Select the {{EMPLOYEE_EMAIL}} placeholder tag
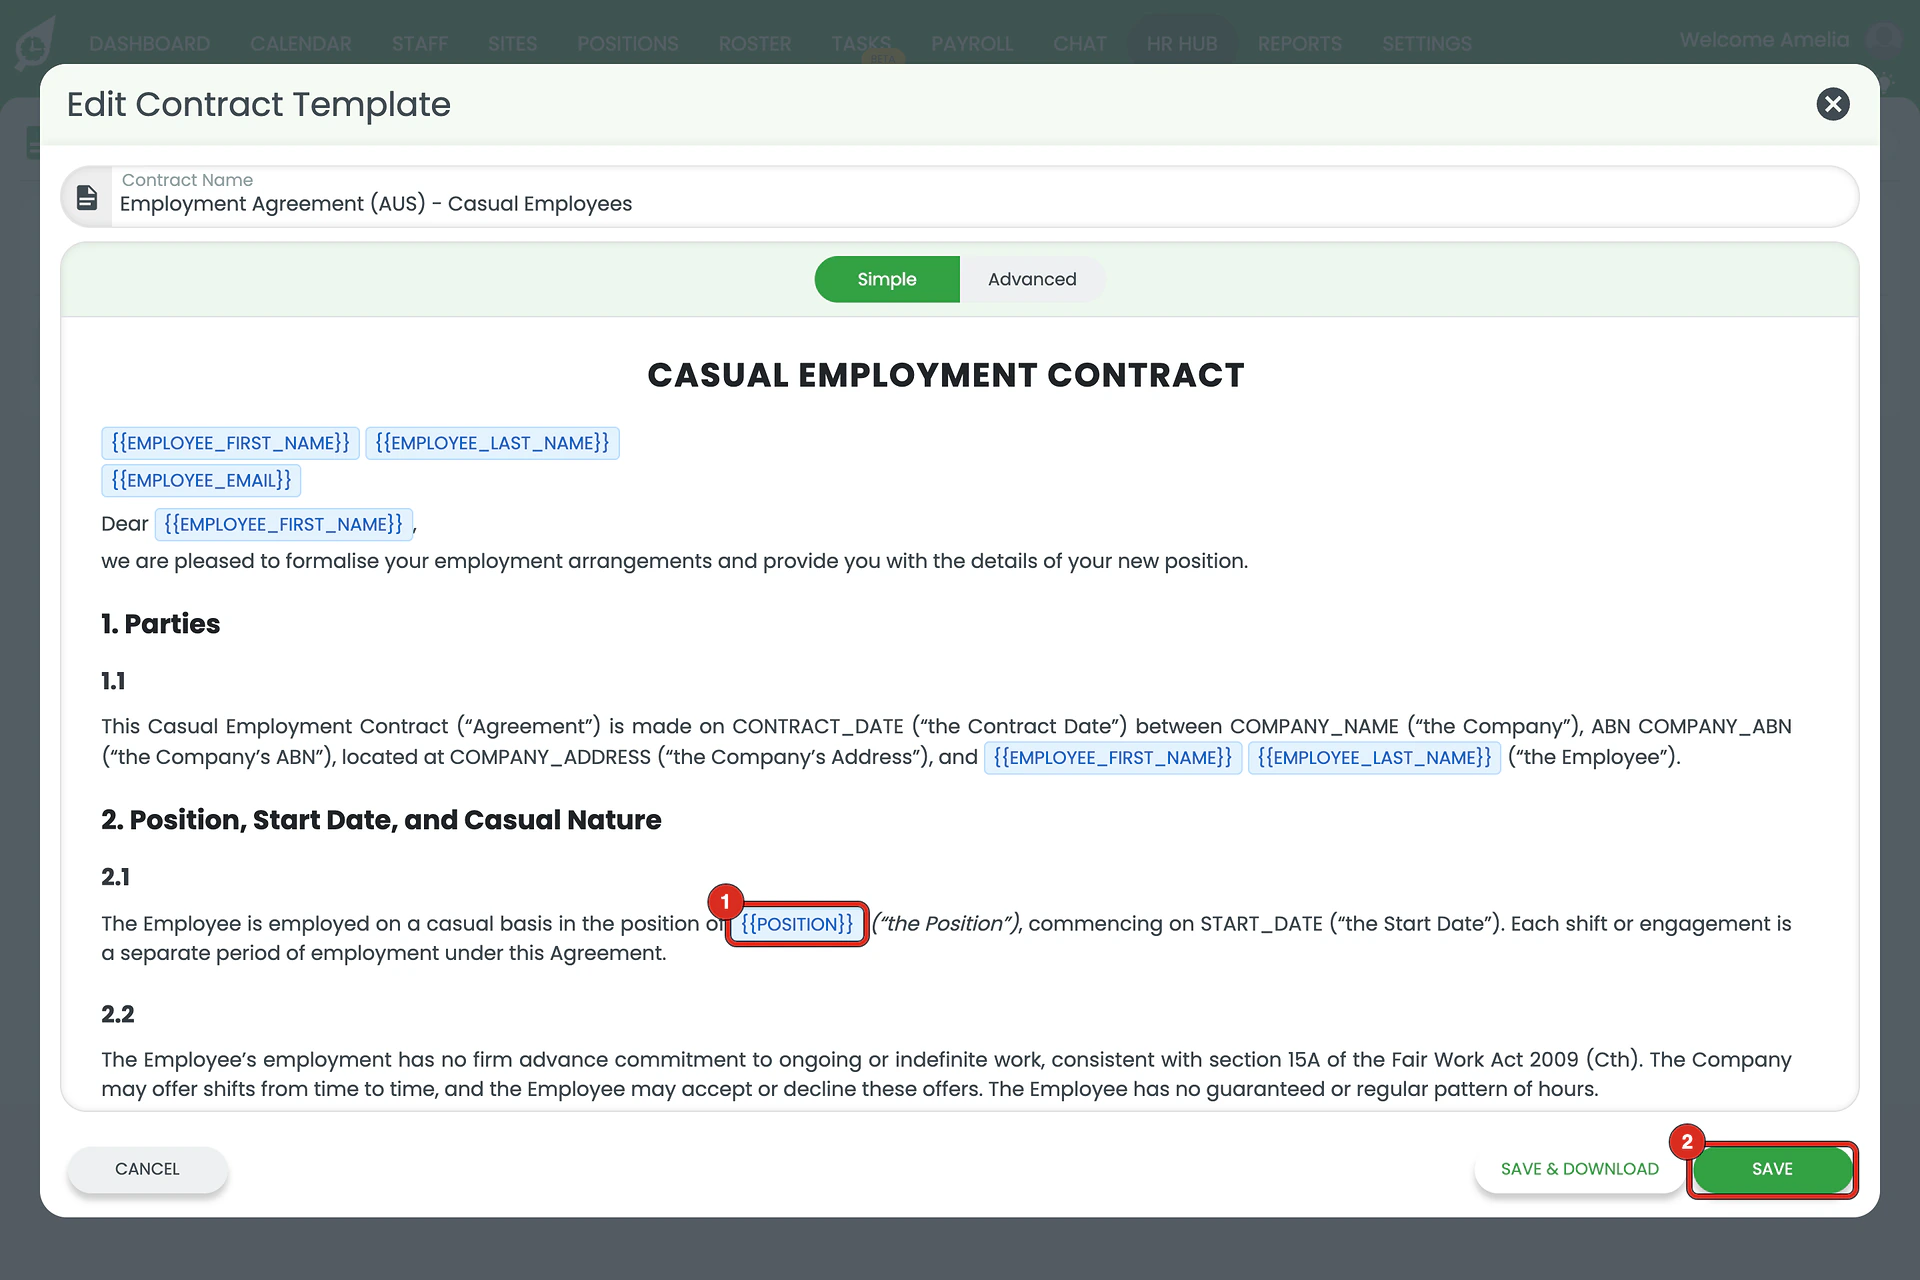The height and width of the screenshot is (1280, 1920). pyautogui.click(x=201, y=481)
